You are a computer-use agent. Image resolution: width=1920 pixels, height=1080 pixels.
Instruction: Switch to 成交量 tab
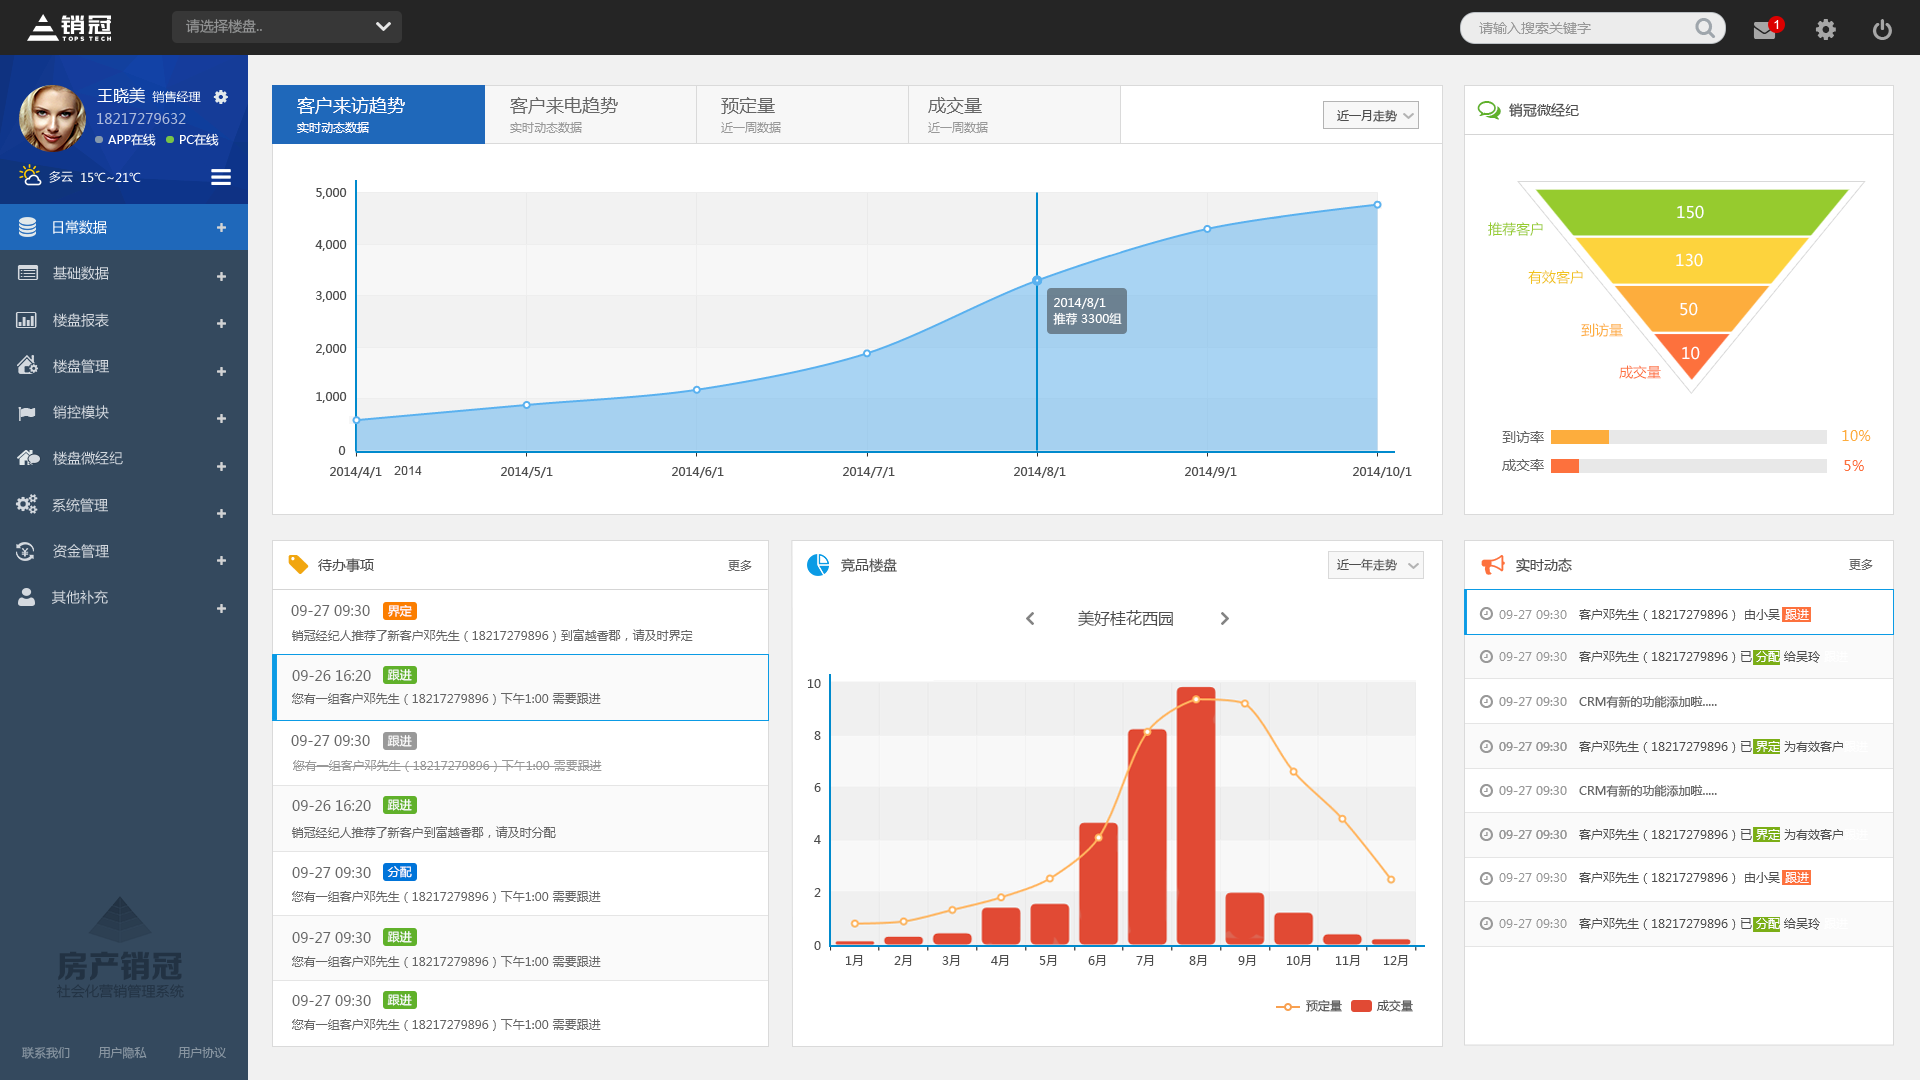pos(1015,114)
